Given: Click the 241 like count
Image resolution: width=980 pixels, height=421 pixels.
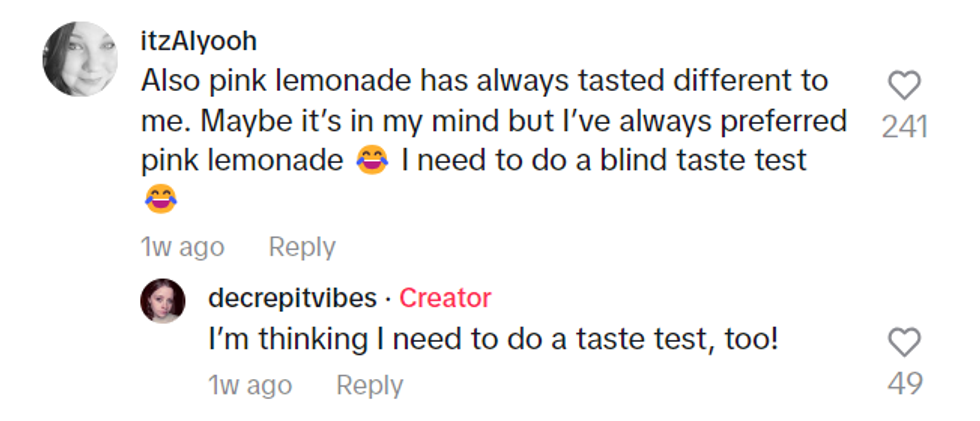Looking at the screenshot, I should [x=904, y=127].
